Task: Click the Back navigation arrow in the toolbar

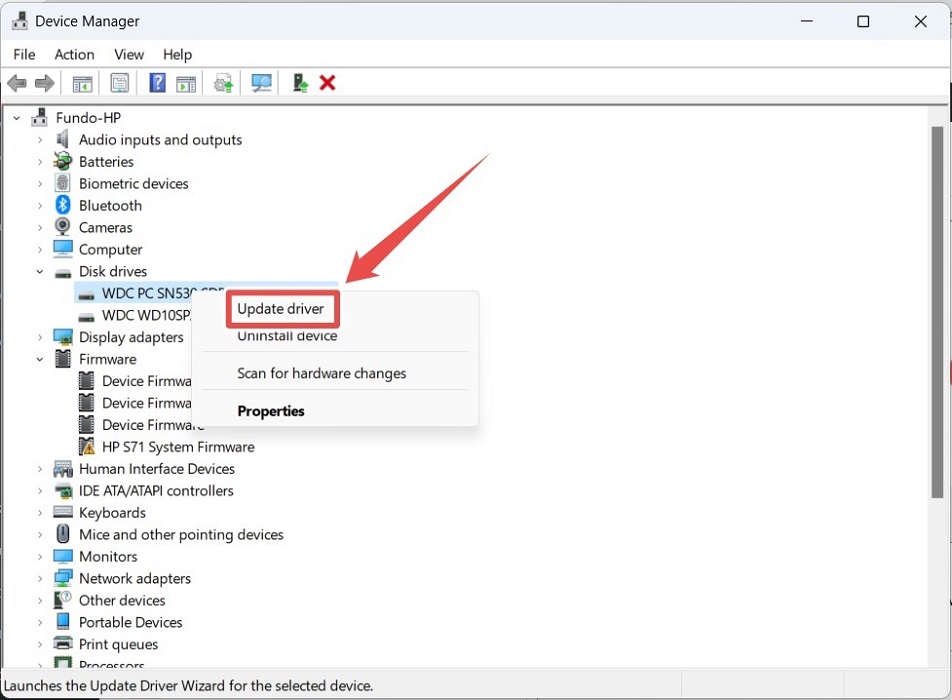Action: pyautogui.click(x=16, y=82)
